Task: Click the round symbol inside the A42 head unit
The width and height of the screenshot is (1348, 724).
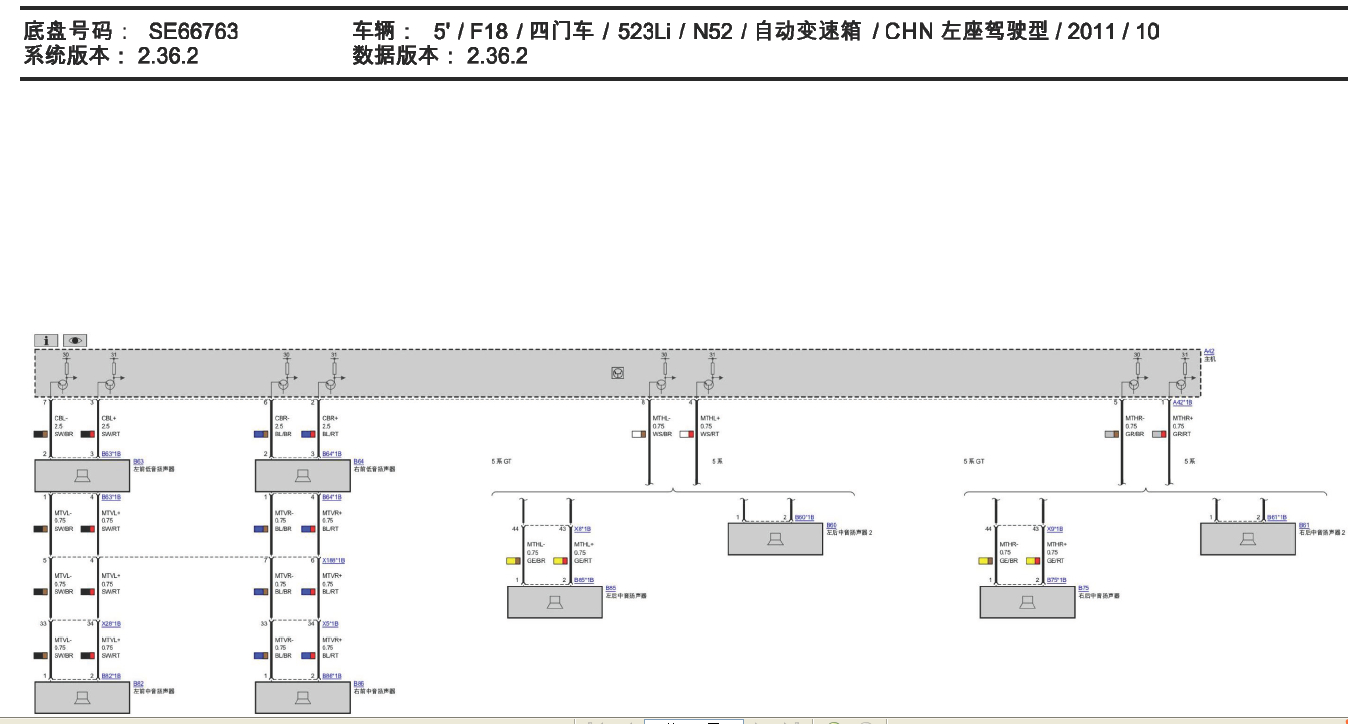Action: click(618, 373)
